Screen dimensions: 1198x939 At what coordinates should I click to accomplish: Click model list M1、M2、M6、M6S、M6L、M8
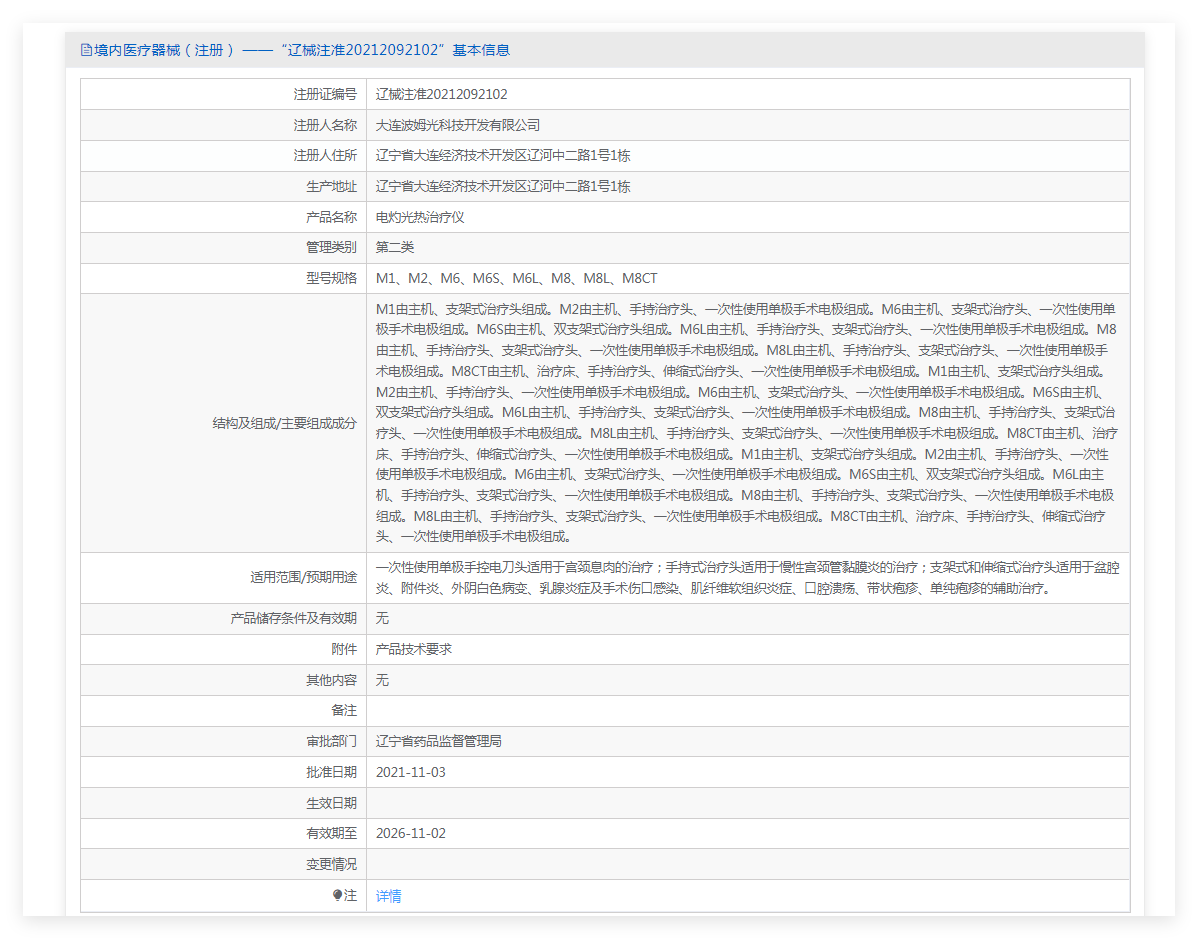click(x=516, y=278)
